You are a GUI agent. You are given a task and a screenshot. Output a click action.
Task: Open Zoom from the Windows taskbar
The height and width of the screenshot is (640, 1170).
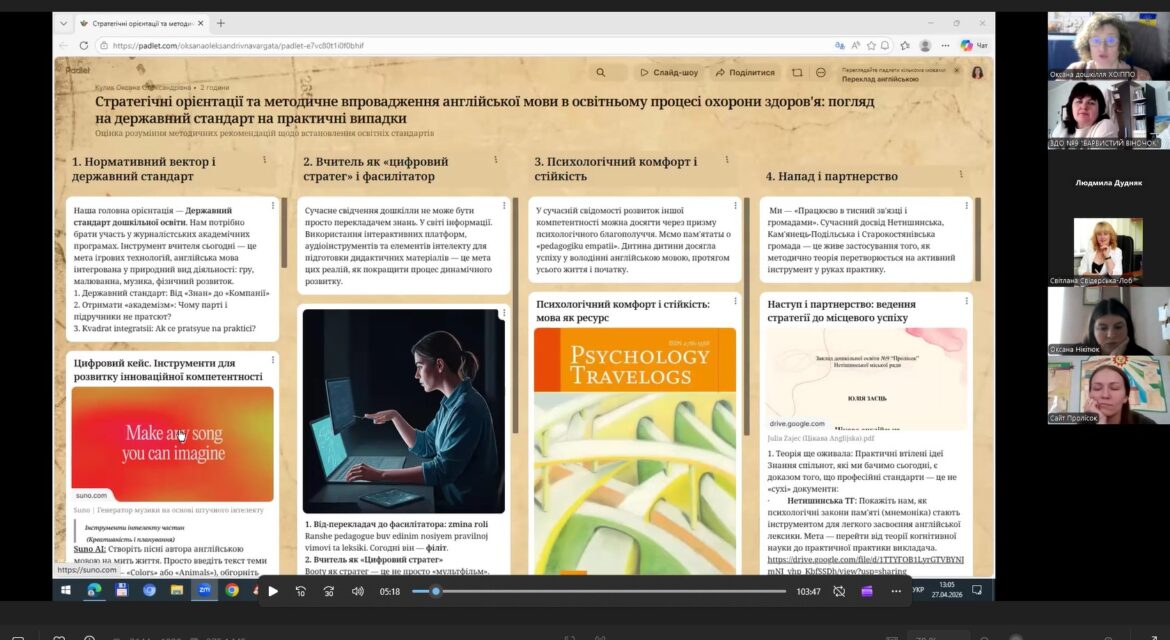pos(204,590)
